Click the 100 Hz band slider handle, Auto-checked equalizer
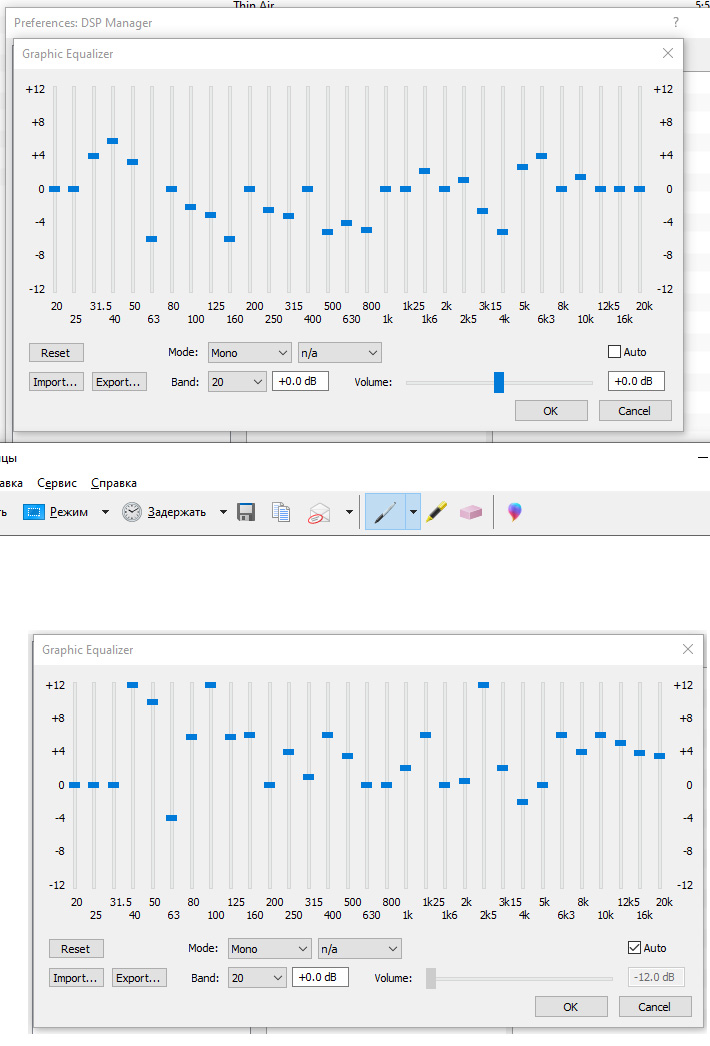 click(211, 685)
